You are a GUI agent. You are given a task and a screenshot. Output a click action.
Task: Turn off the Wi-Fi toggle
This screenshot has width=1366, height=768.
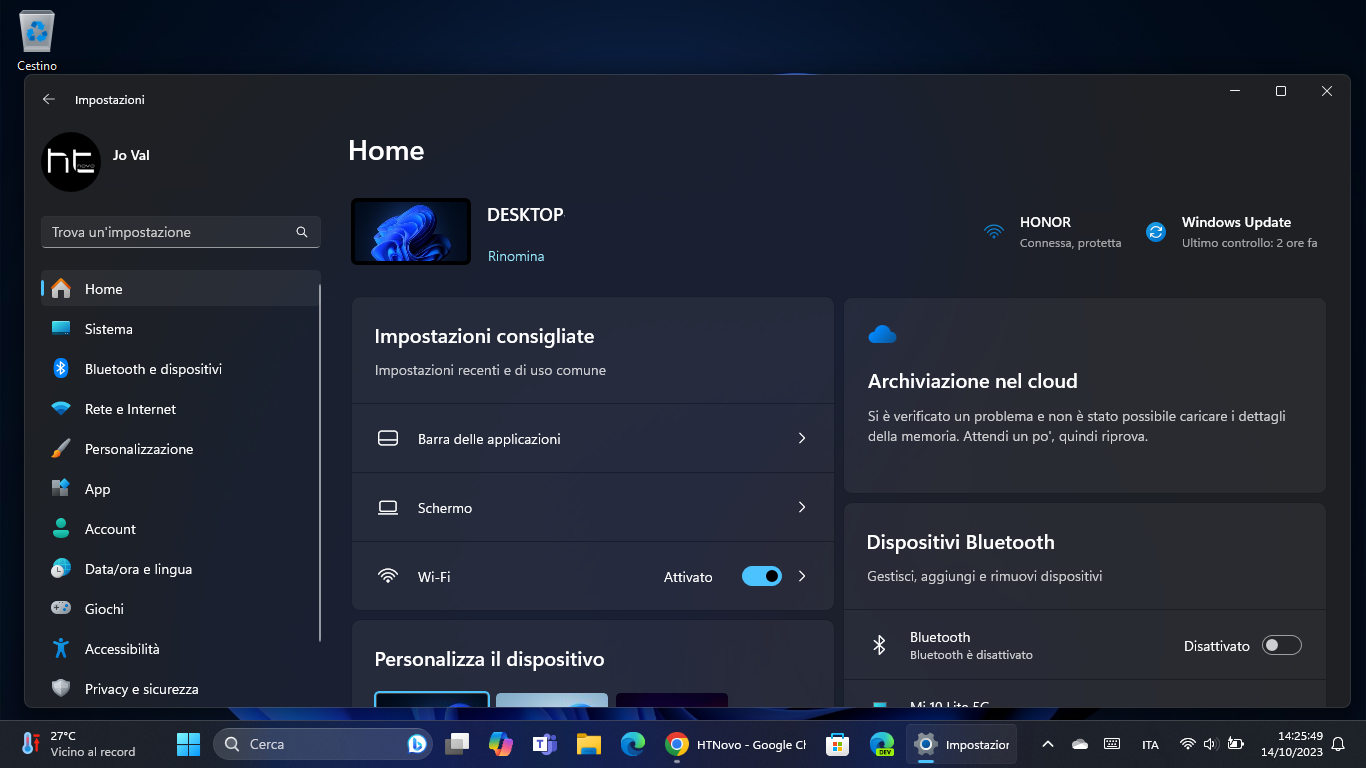click(x=762, y=576)
